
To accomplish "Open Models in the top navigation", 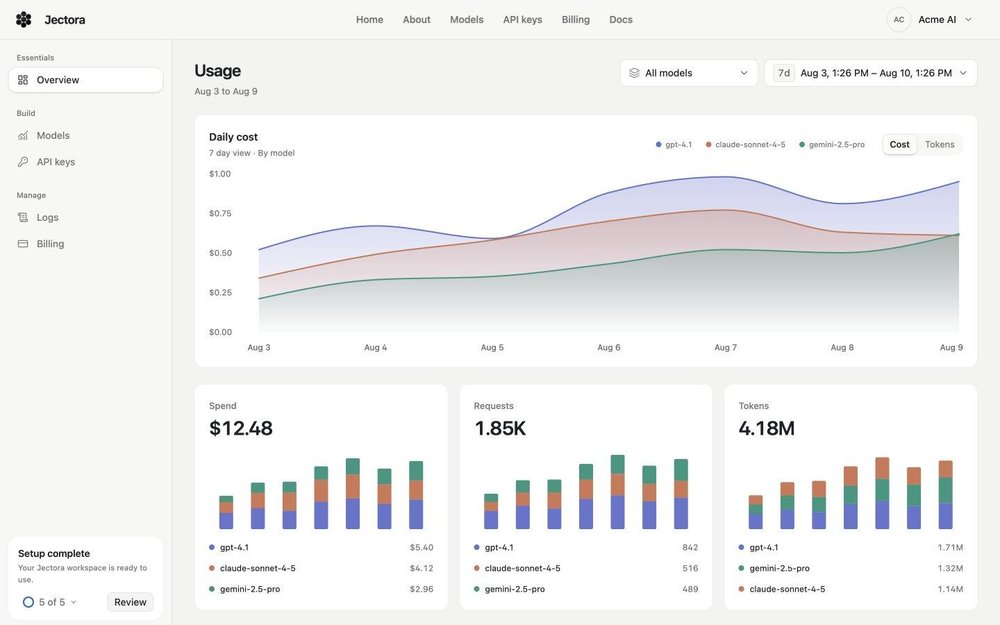I will (x=467, y=20).
